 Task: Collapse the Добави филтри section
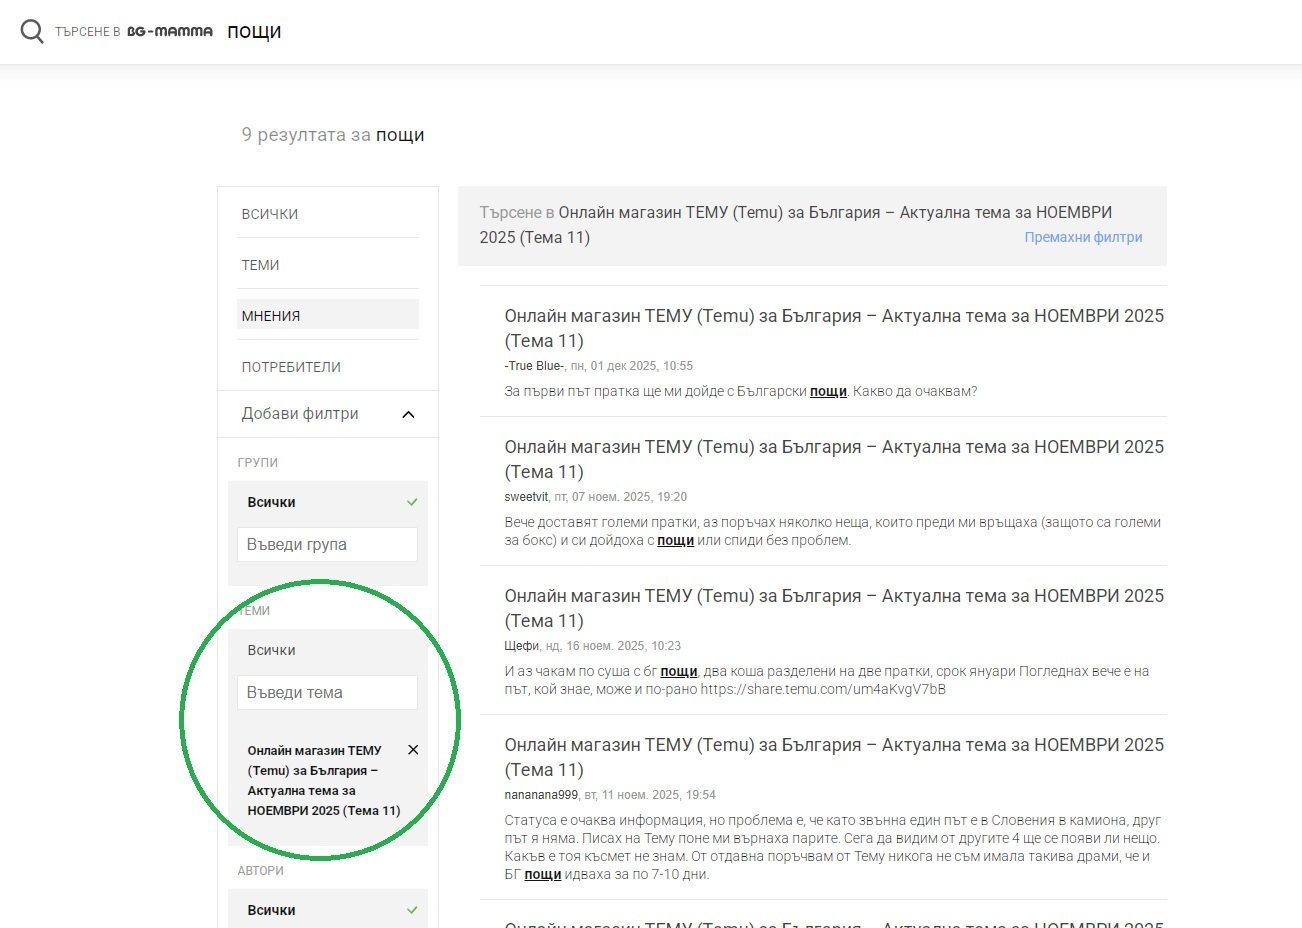pyautogui.click(x=408, y=414)
